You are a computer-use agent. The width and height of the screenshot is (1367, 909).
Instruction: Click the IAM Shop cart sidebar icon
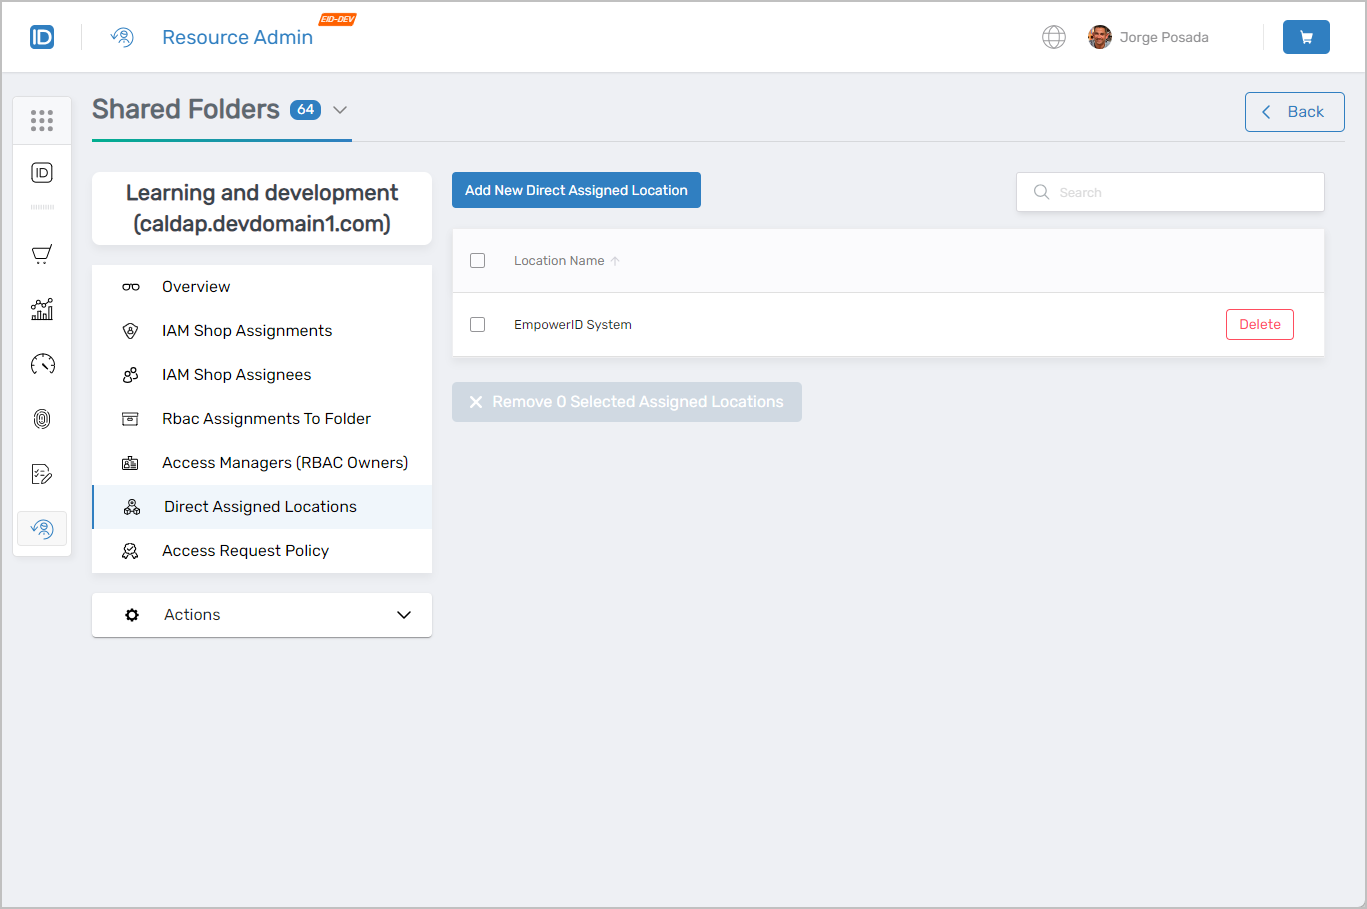(42, 254)
